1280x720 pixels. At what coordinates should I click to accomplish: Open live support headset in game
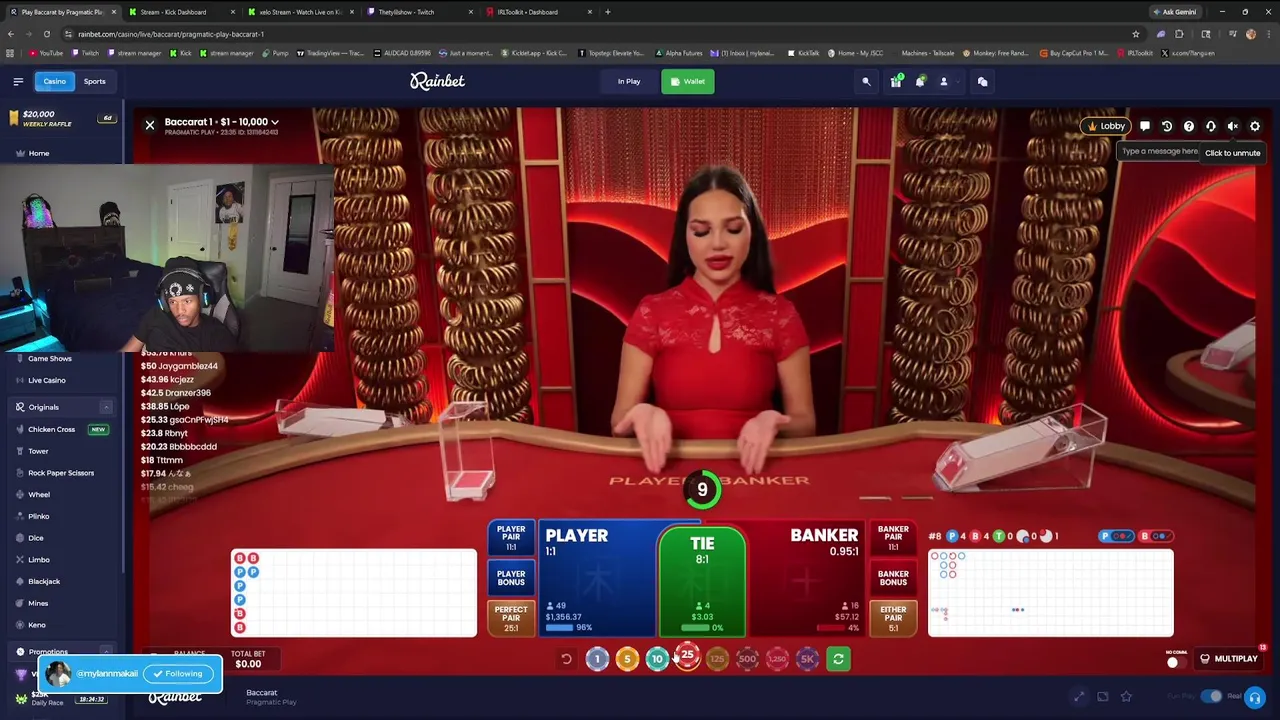coord(1211,126)
